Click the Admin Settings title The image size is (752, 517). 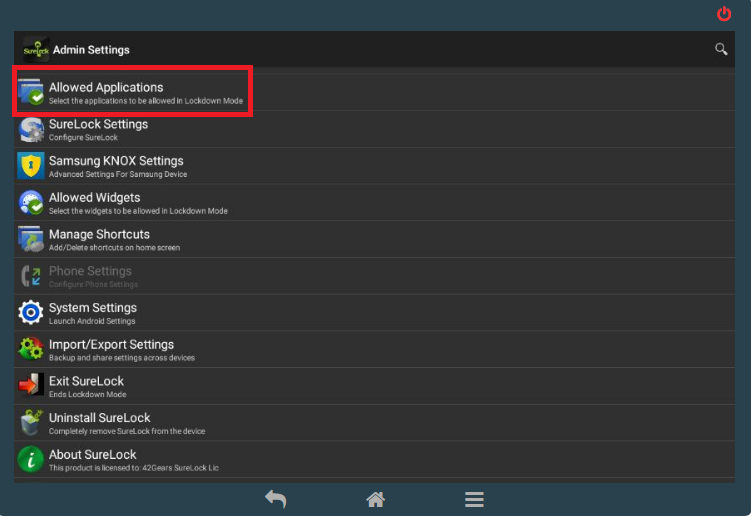[x=91, y=50]
